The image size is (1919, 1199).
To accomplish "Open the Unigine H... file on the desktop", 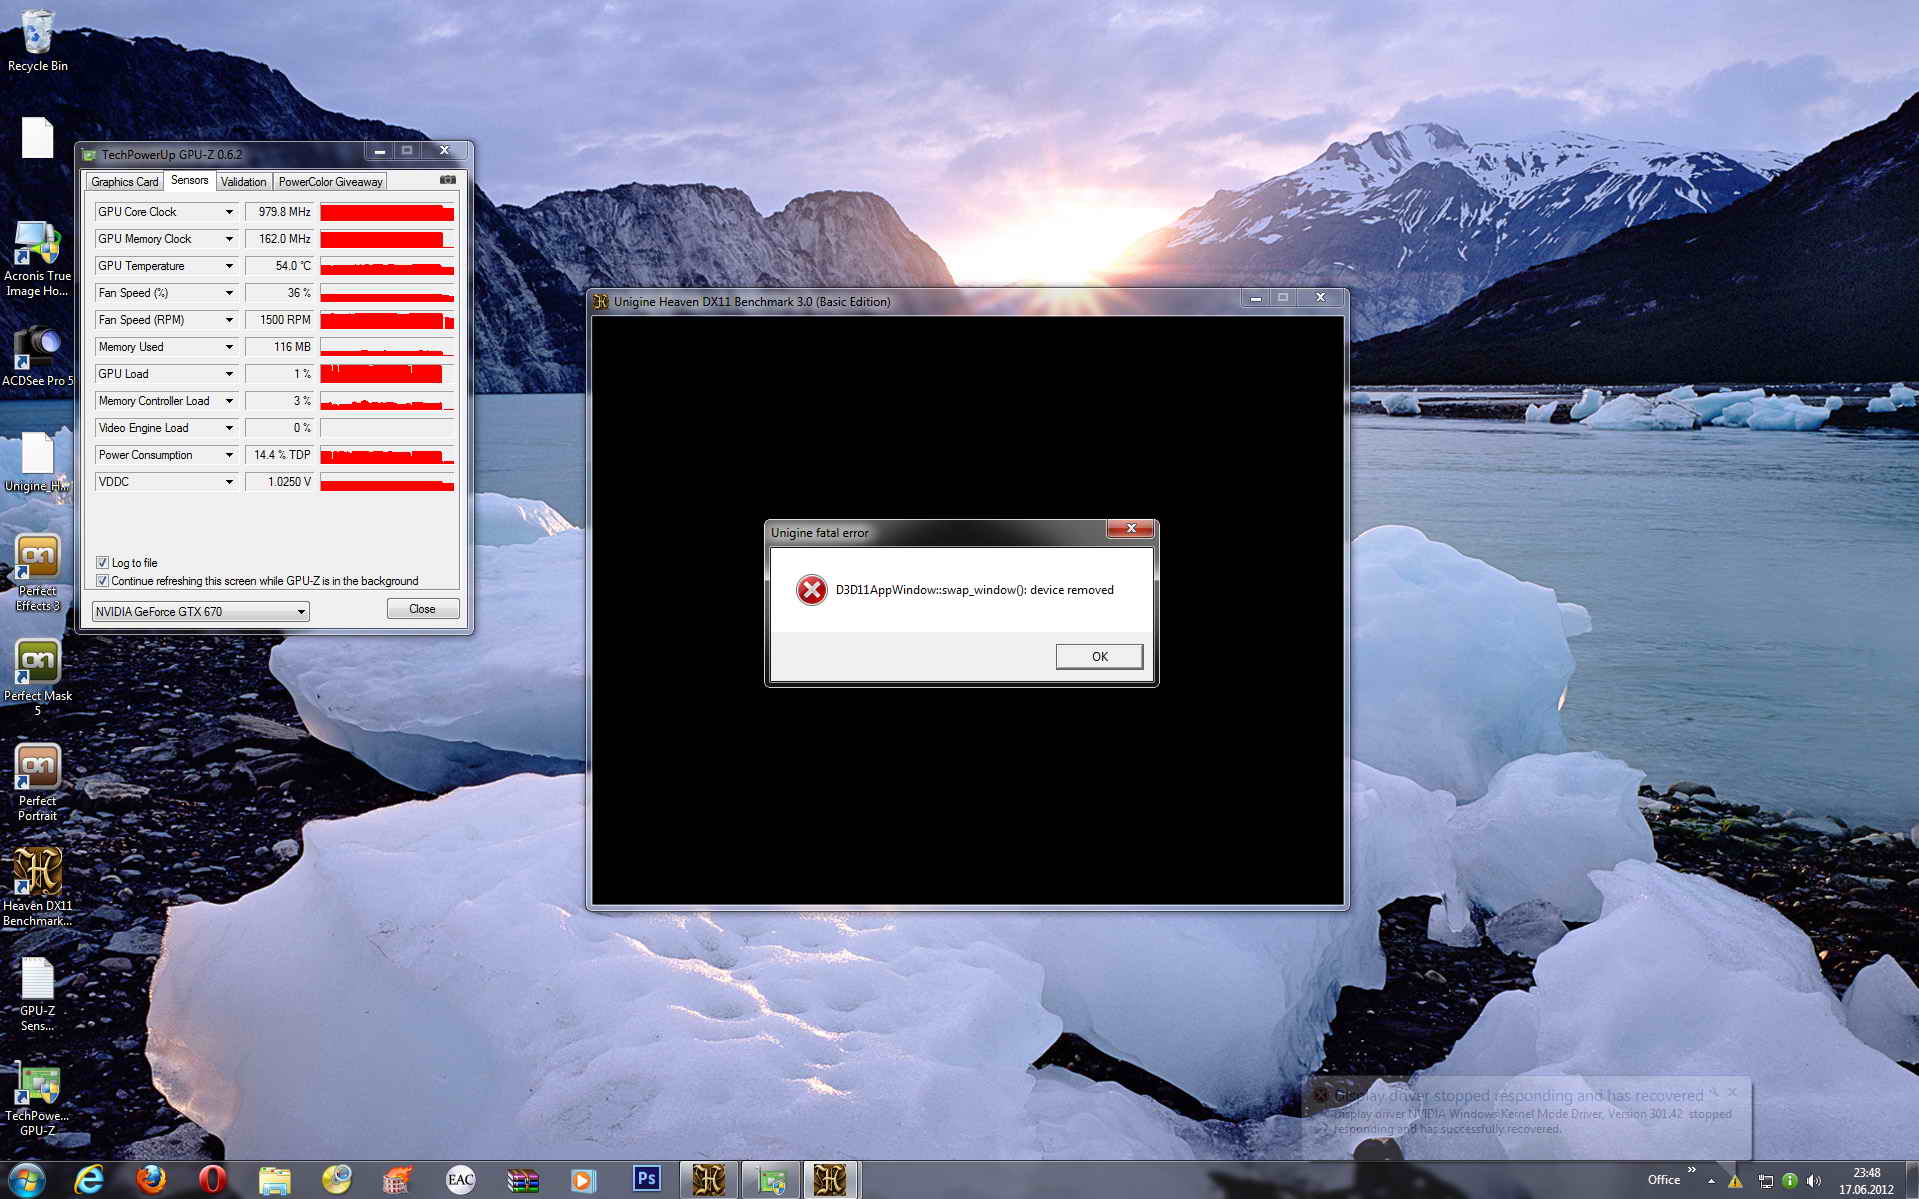I will click(x=37, y=463).
